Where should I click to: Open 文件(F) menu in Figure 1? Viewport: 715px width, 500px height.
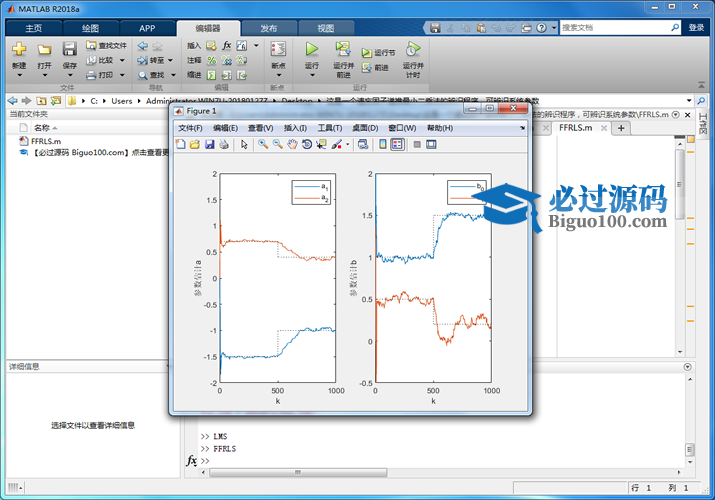coord(190,128)
